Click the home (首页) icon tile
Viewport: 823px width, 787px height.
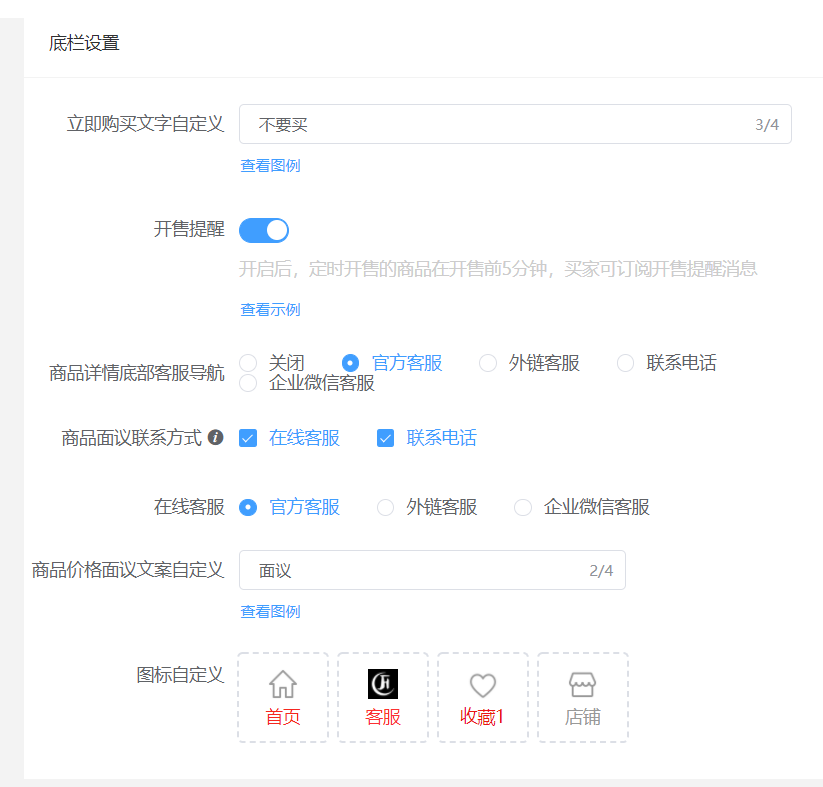click(283, 697)
